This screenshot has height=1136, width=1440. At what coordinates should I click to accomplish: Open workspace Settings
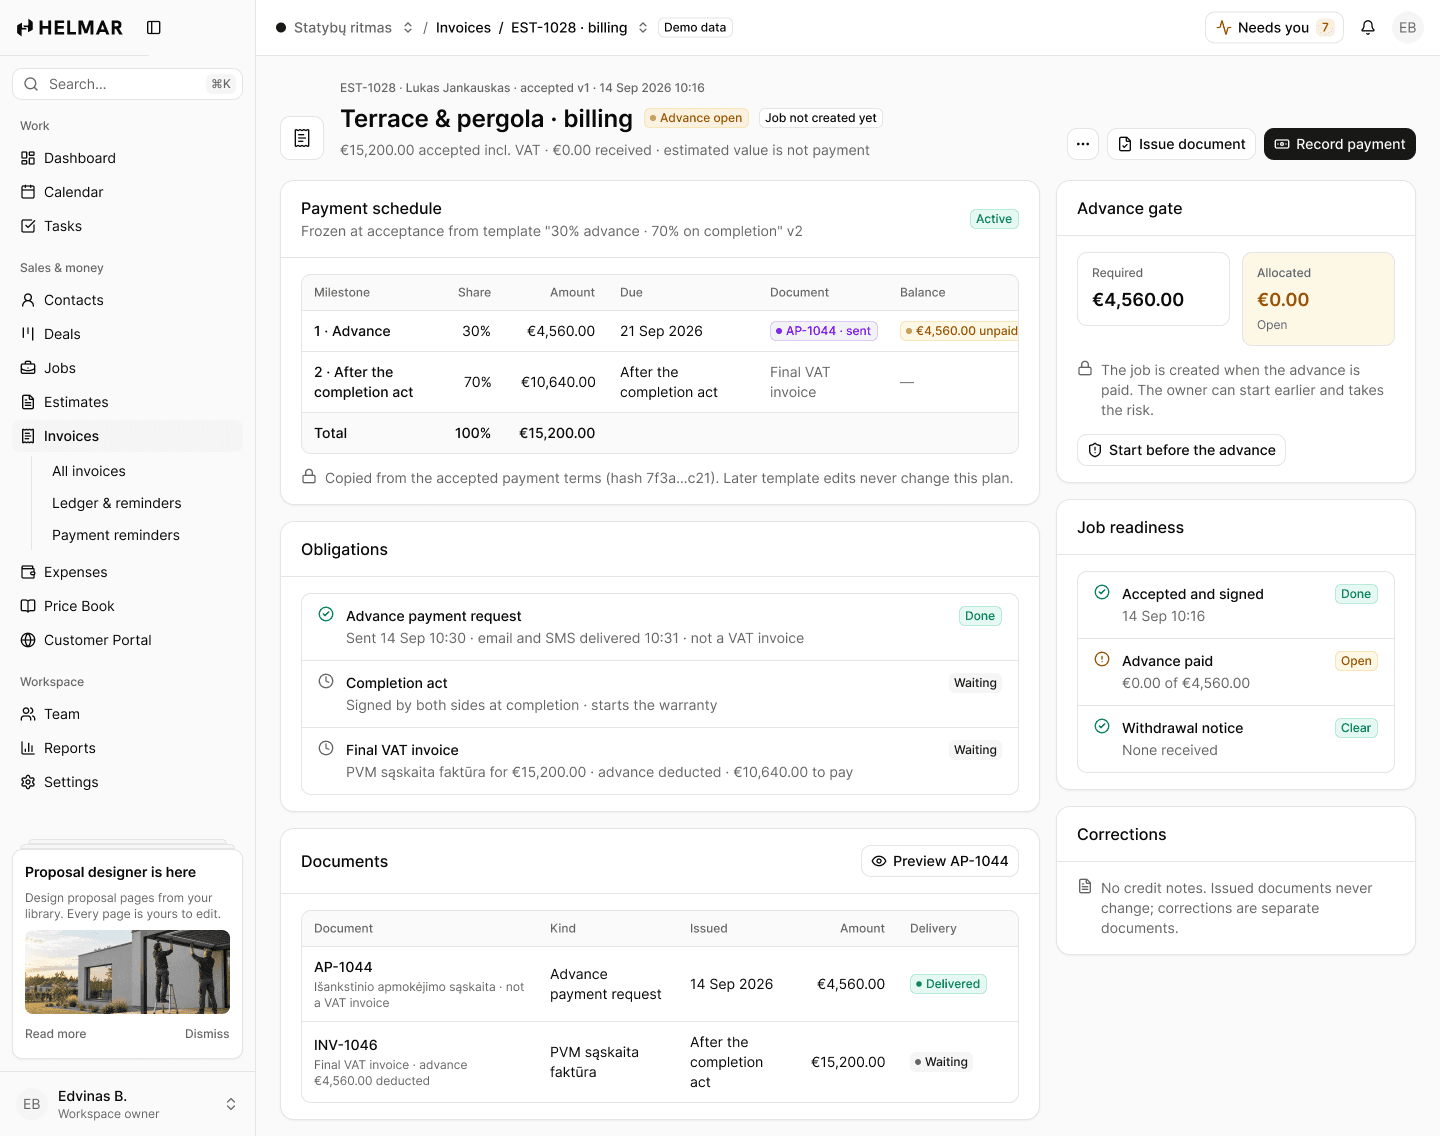click(x=128, y=782)
